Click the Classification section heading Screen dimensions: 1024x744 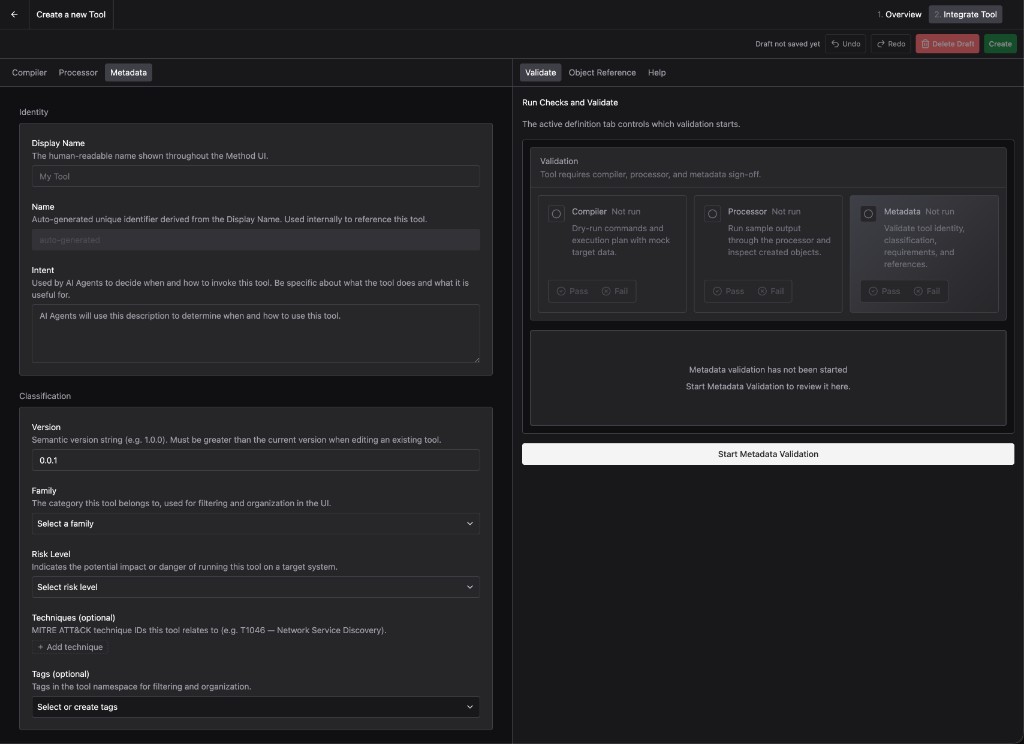point(45,396)
